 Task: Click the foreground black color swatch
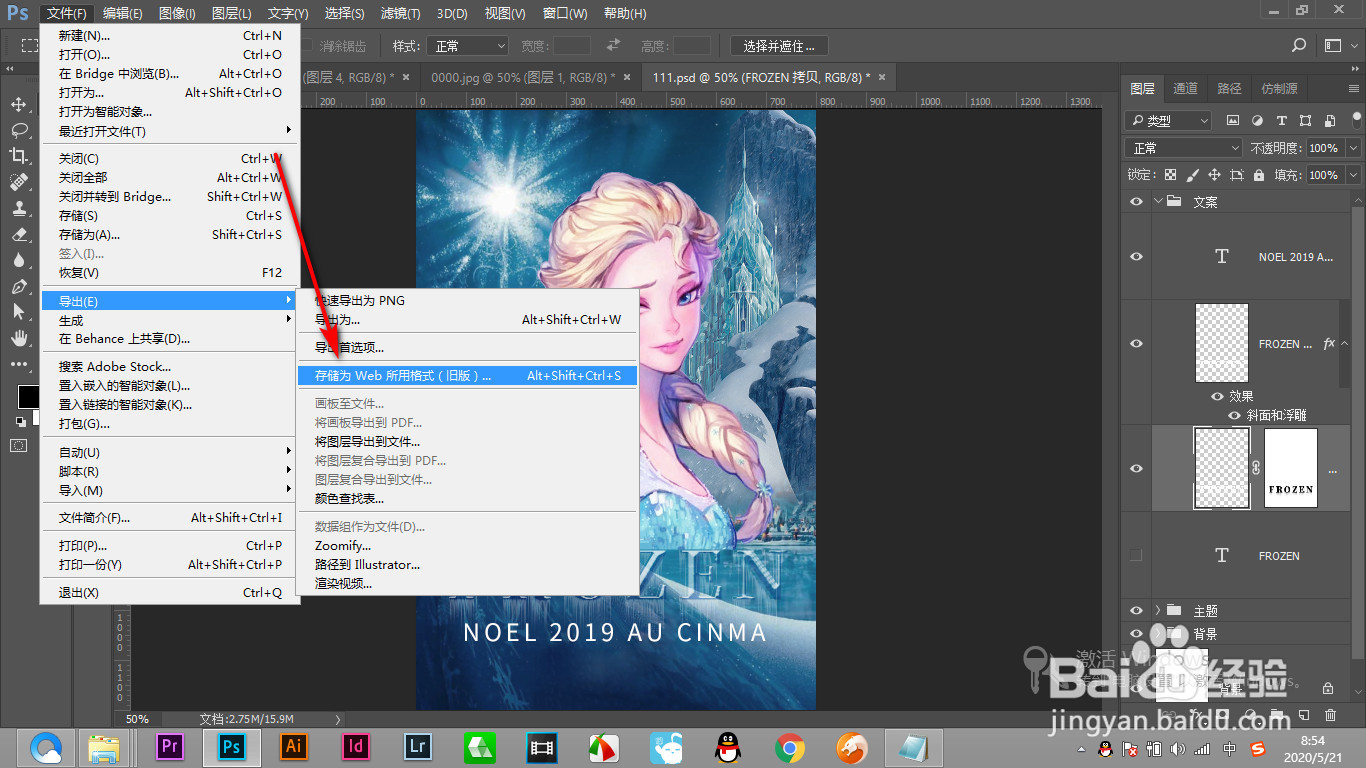click(27, 396)
